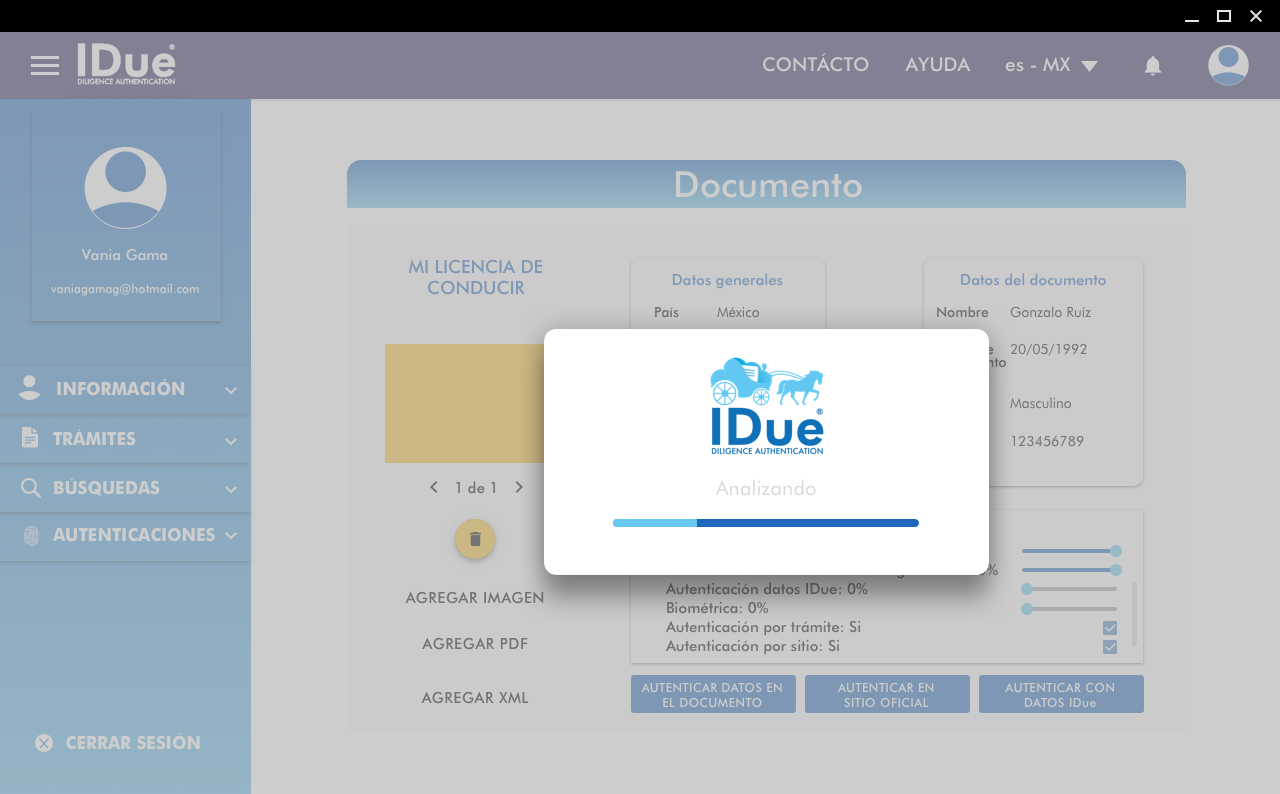
Task: Adjust the Biométrica slider handle
Action: pyautogui.click(x=1026, y=608)
